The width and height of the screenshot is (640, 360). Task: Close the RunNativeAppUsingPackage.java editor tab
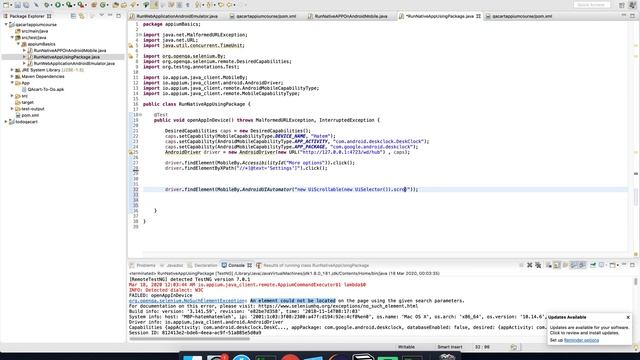pos(478,16)
